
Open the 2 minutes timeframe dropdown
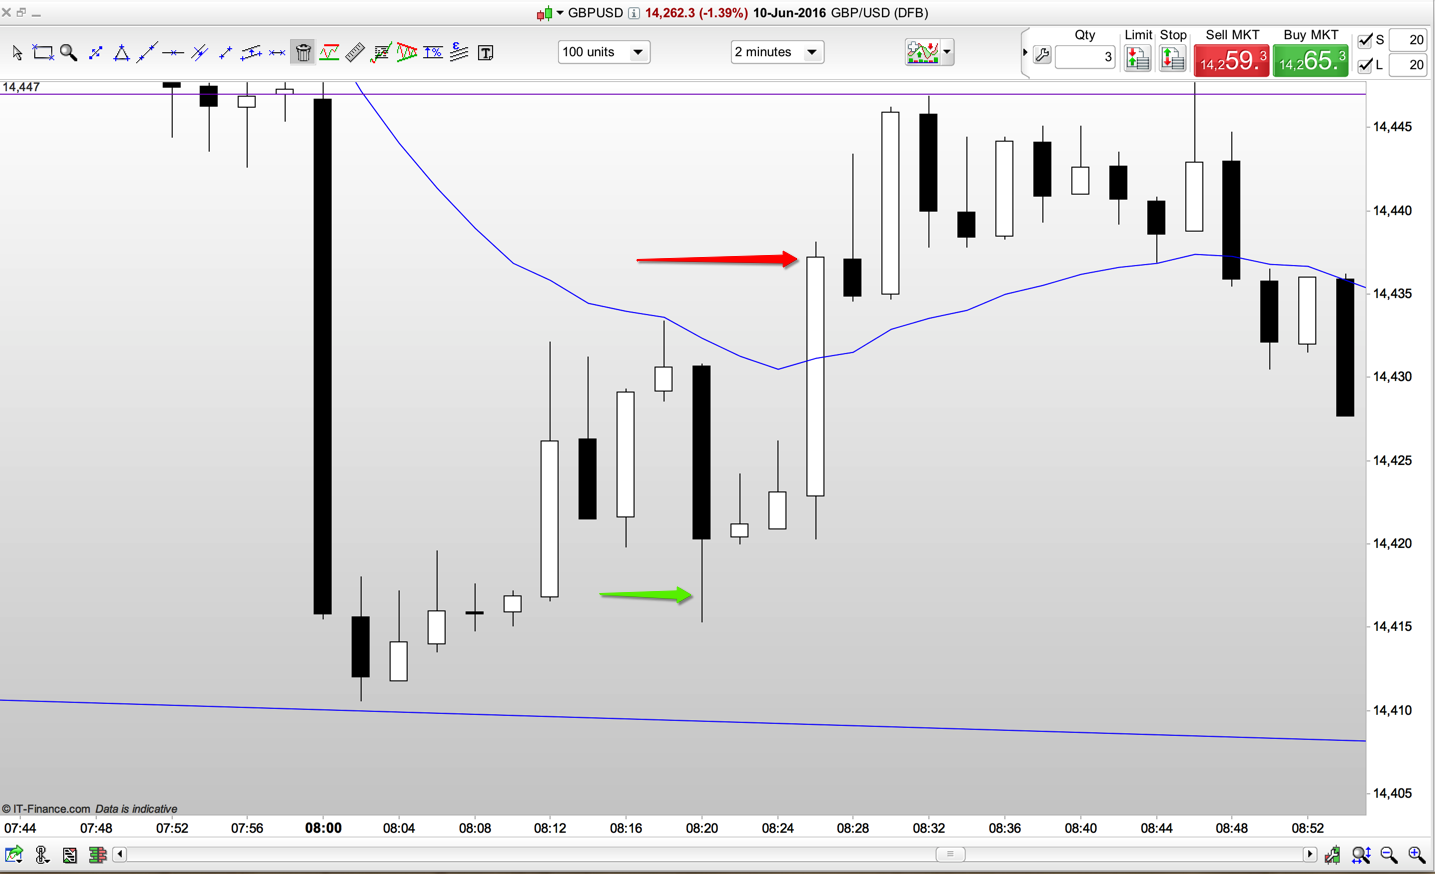[x=777, y=52]
